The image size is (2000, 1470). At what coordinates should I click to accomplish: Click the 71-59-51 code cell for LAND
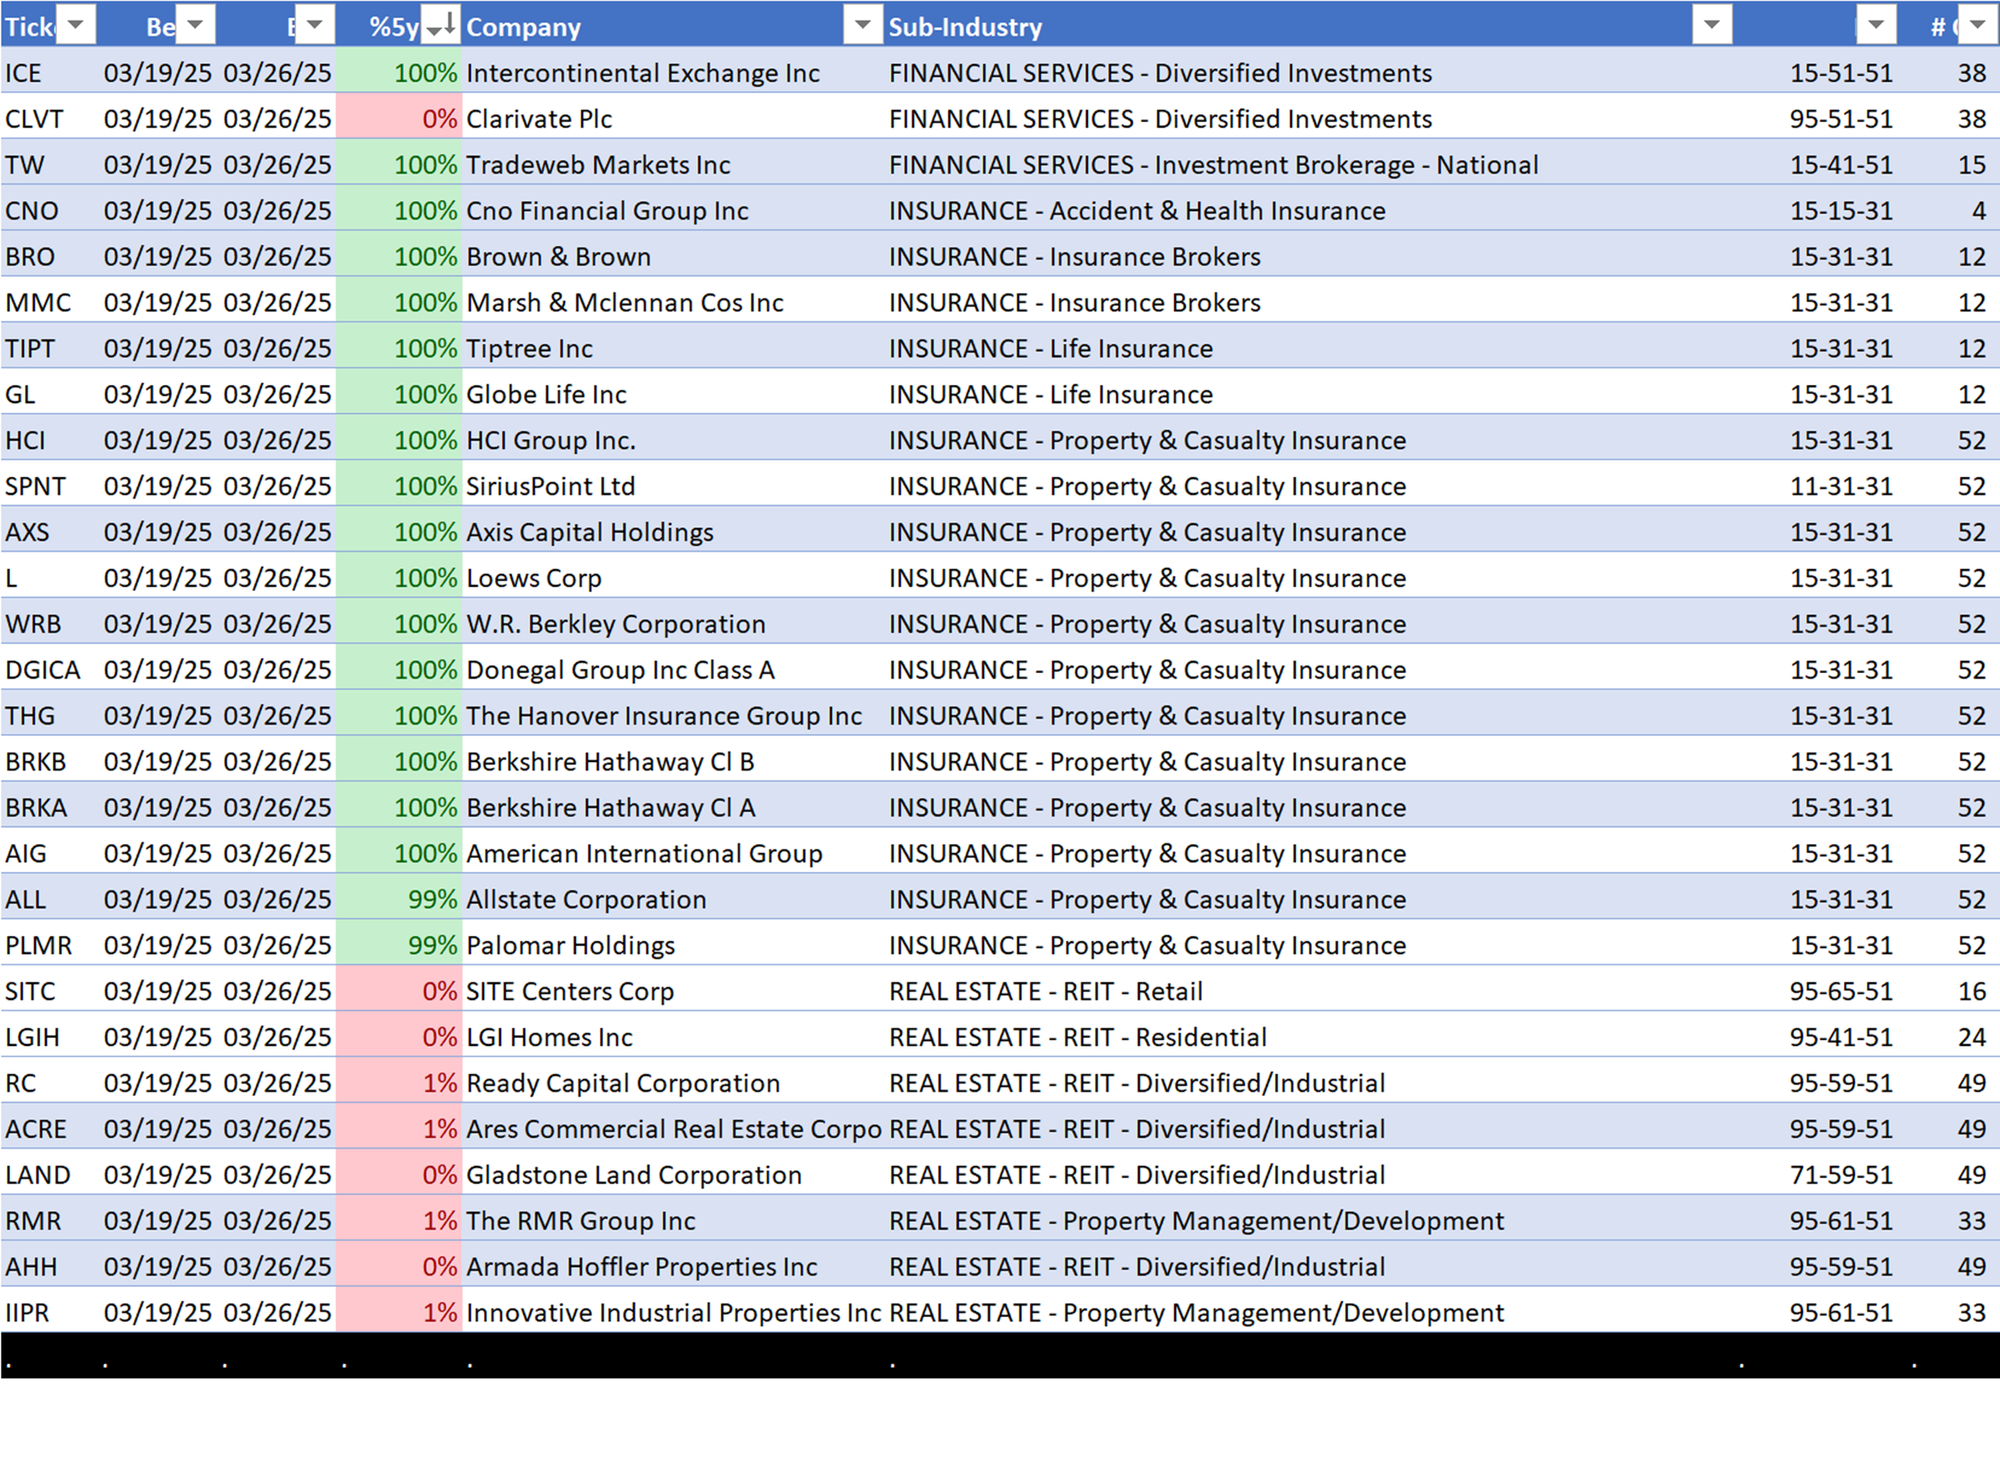(1840, 1175)
